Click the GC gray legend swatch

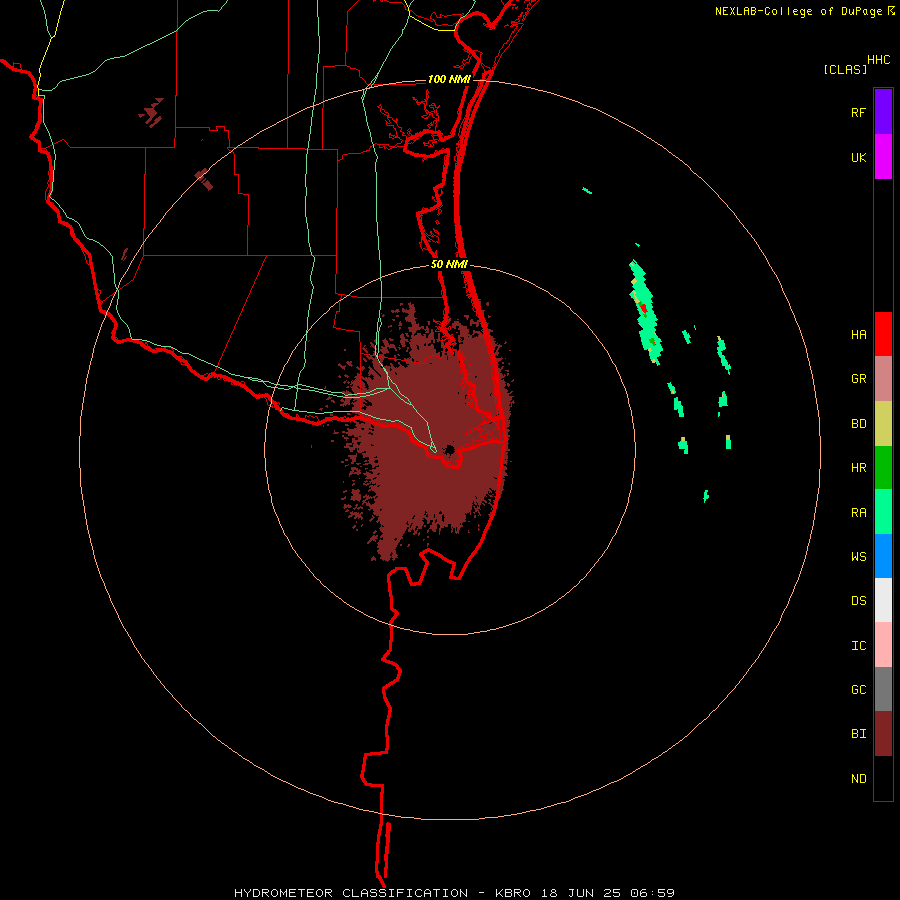[x=883, y=689]
